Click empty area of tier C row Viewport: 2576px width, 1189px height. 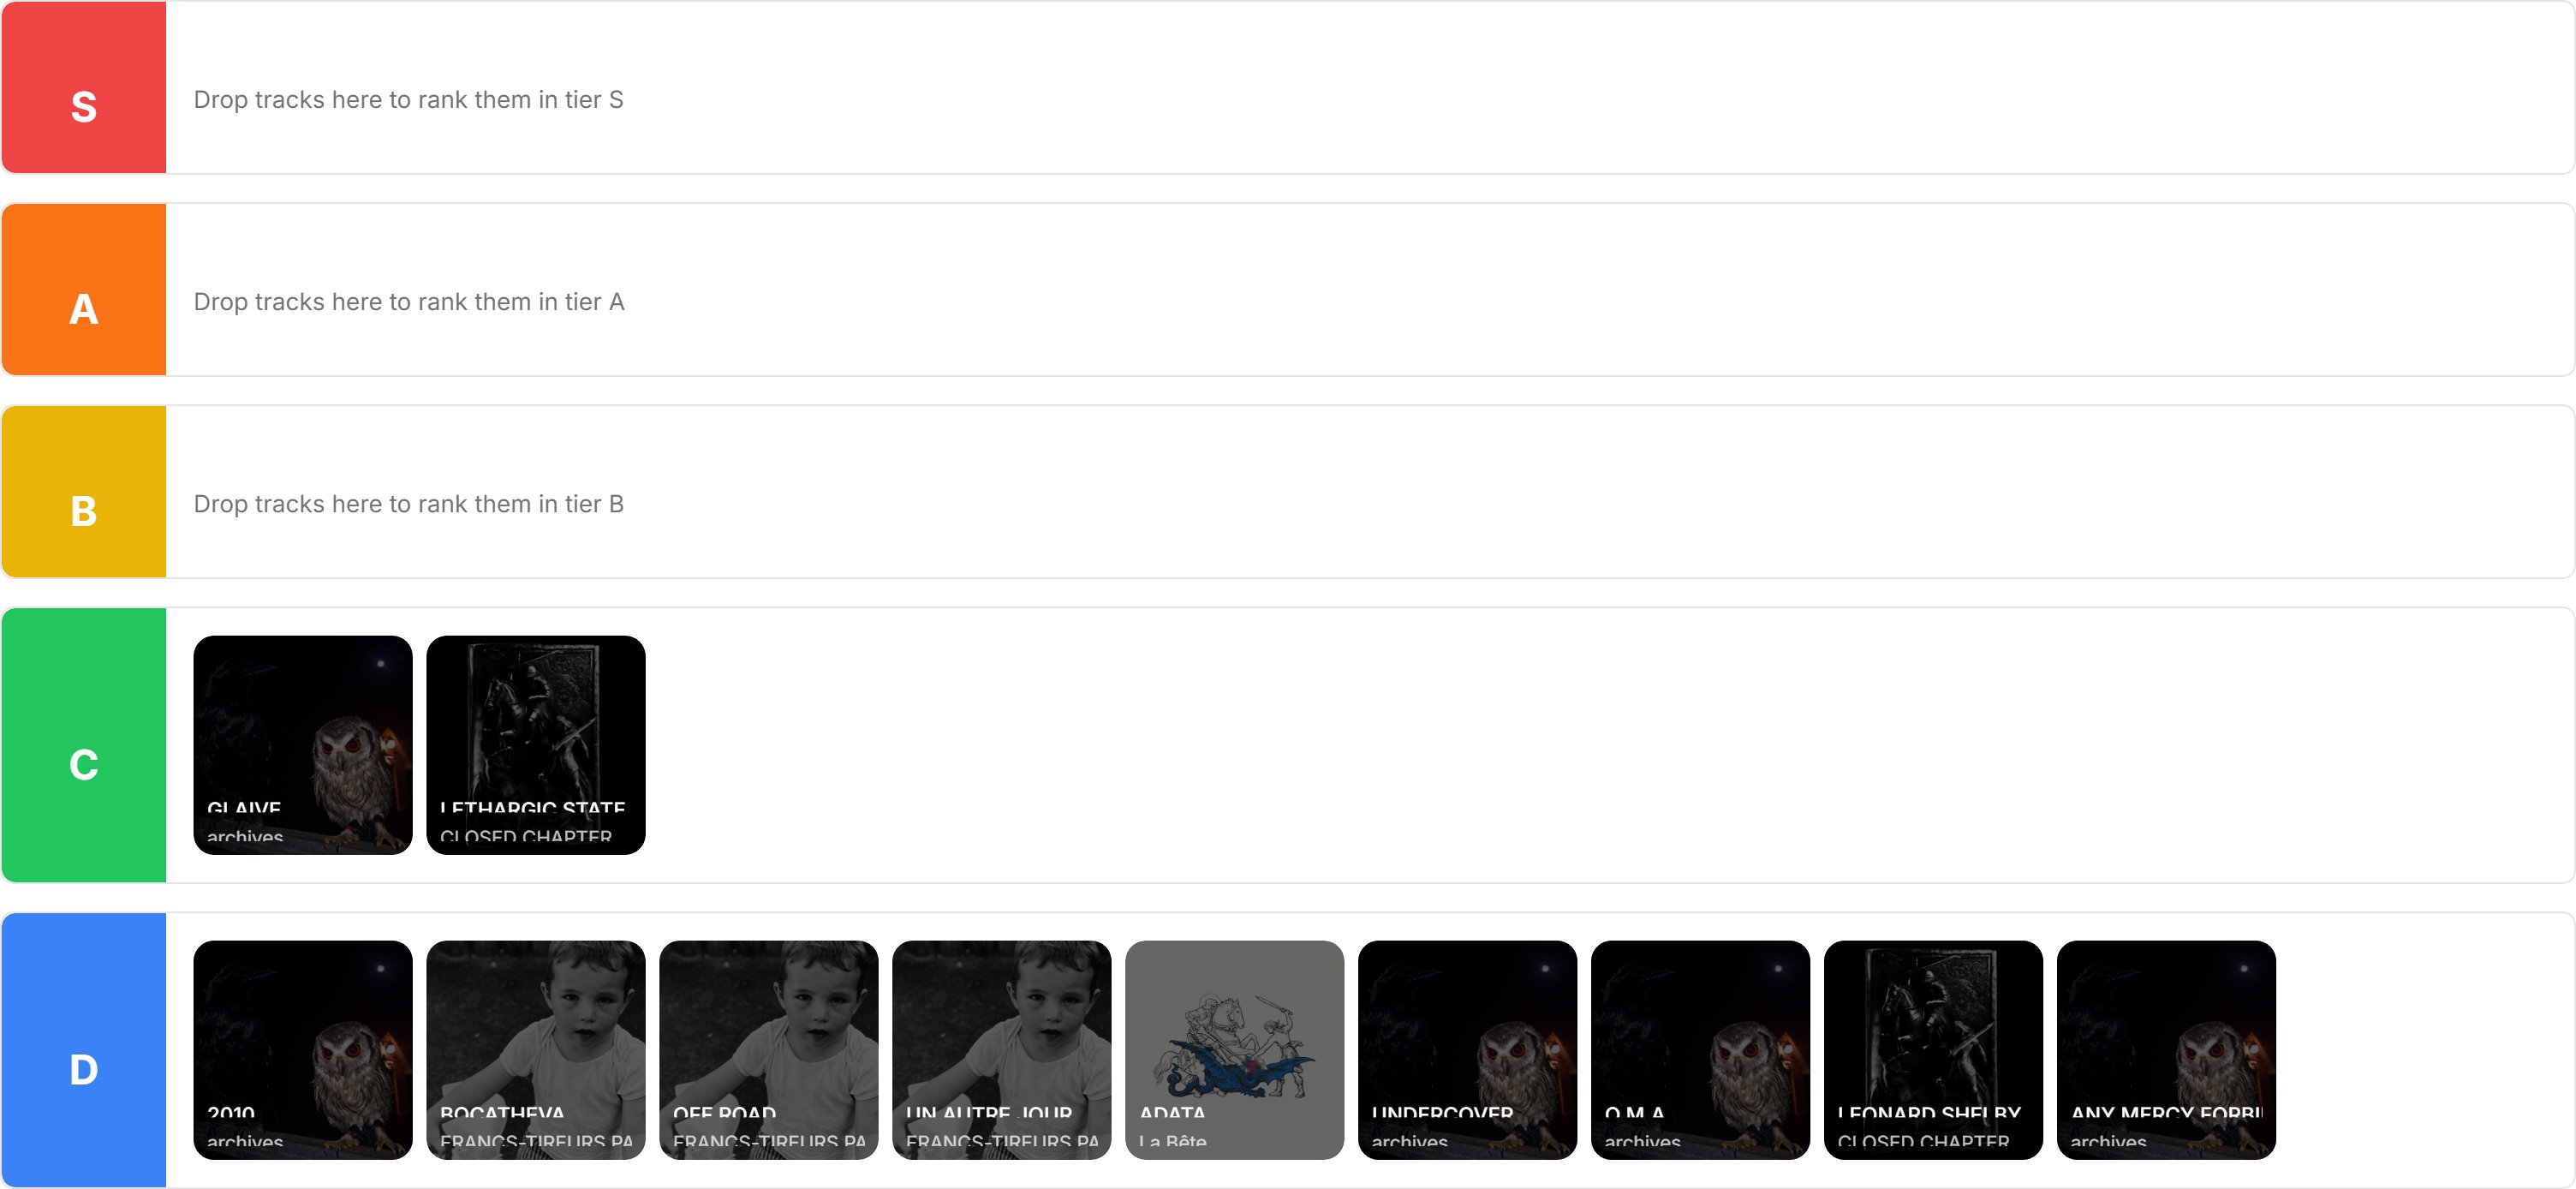click(x=1600, y=745)
